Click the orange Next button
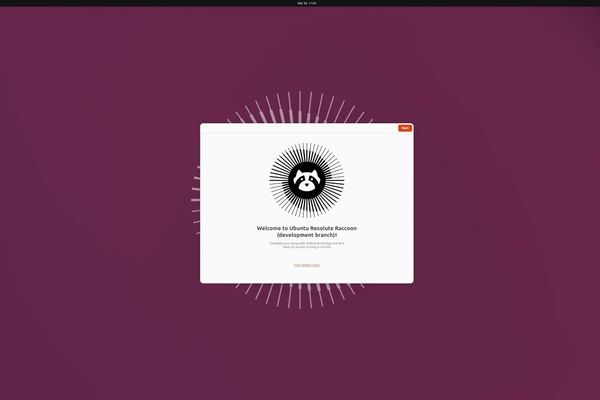Image resolution: width=600 pixels, height=400 pixels. point(404,128)
